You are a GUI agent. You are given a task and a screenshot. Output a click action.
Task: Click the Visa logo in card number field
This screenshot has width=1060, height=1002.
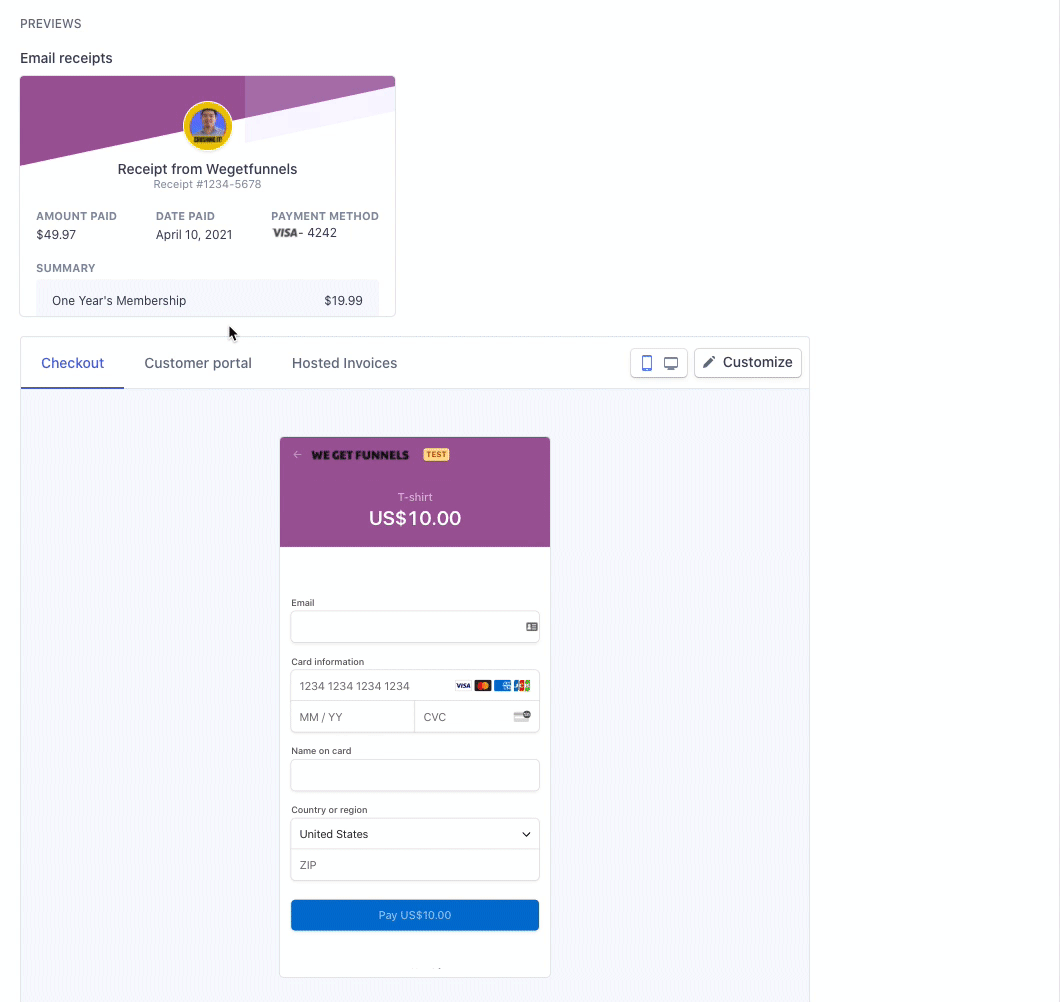(463, 686)
